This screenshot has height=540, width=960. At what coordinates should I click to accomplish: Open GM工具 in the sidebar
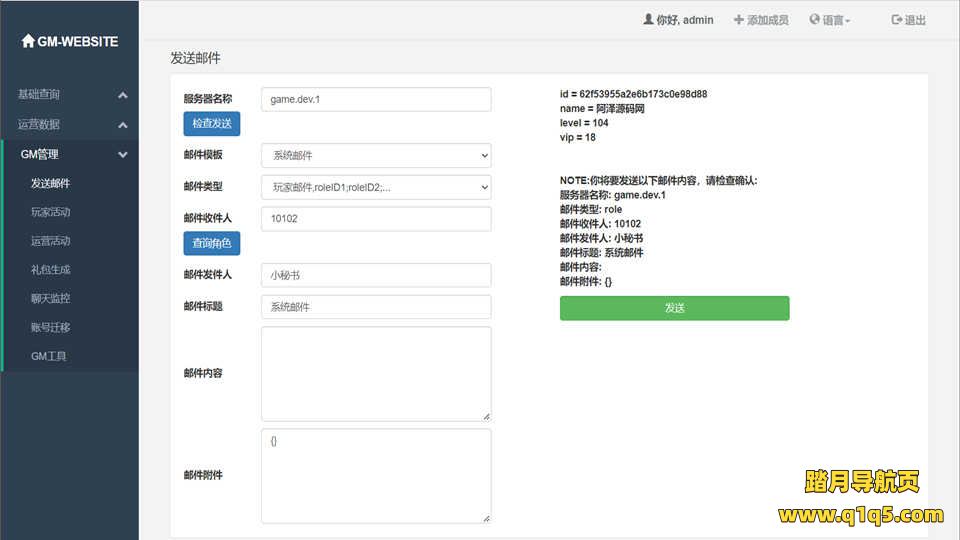48,356
